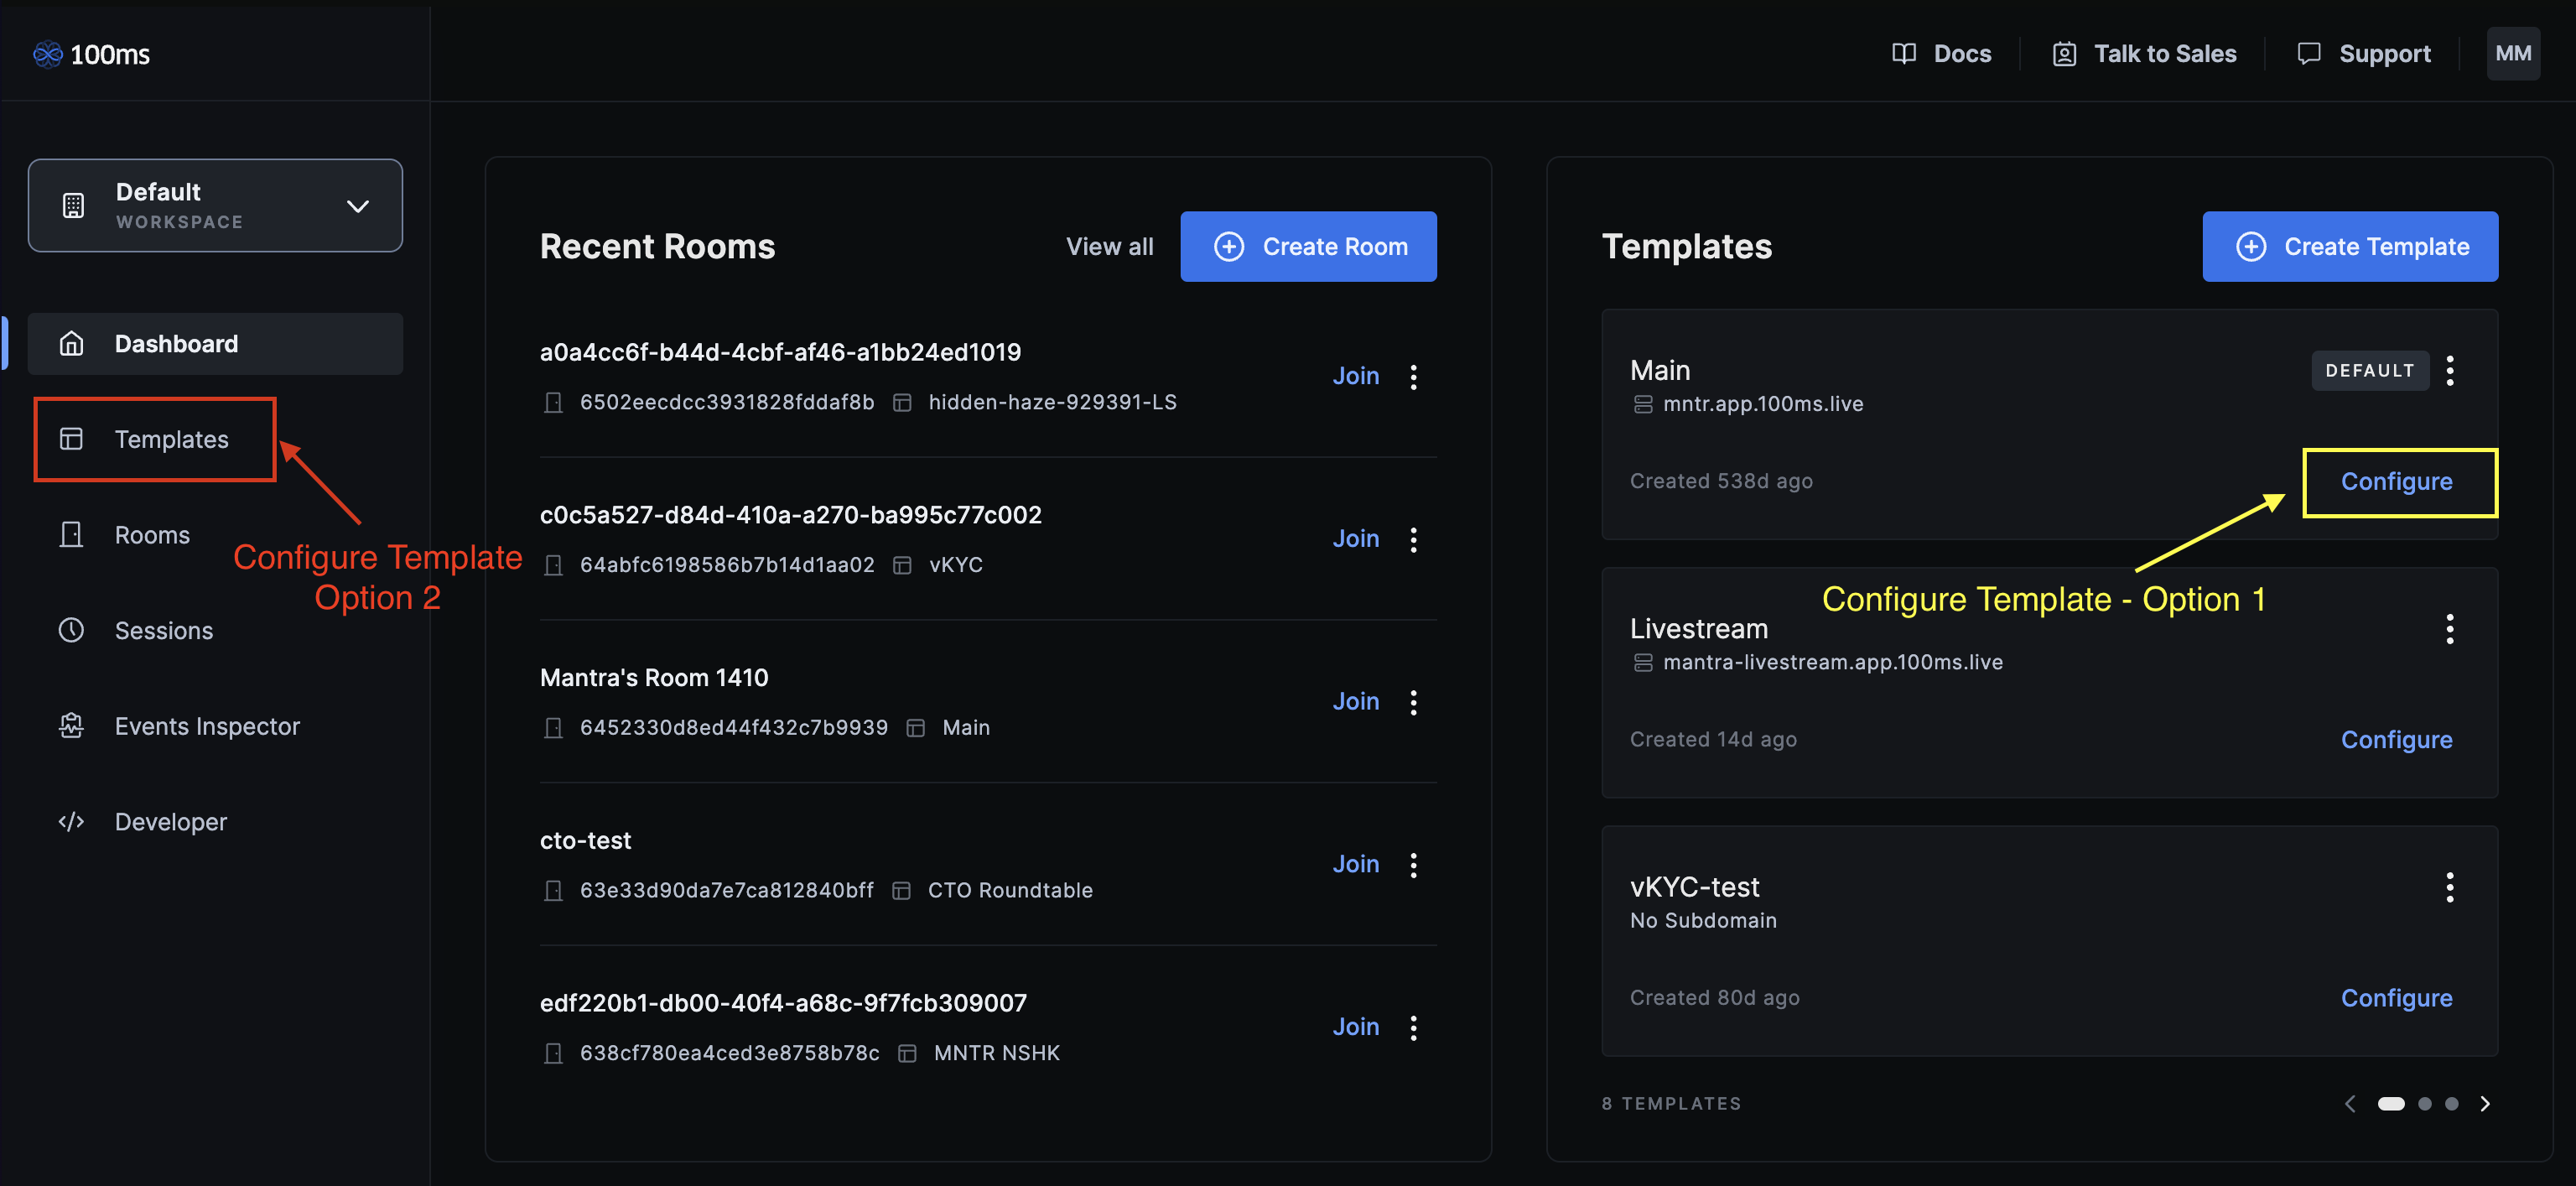Click the 8 TEMPLATES count label

1671,1104
